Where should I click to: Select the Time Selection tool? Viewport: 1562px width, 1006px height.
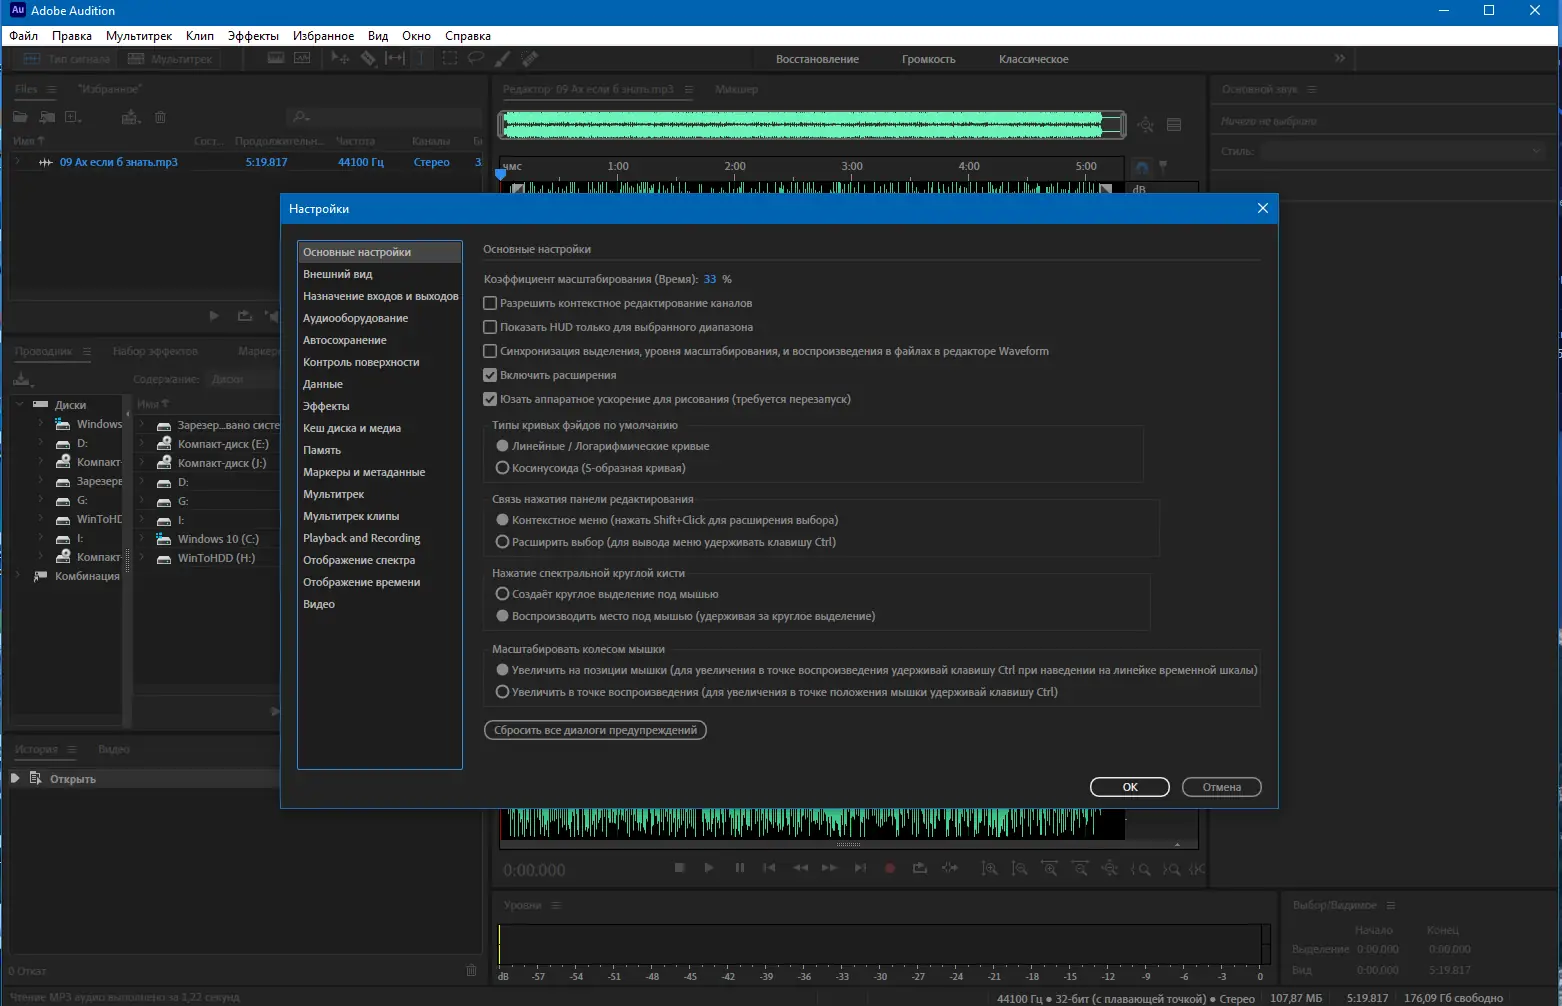(x=422, y=58)
